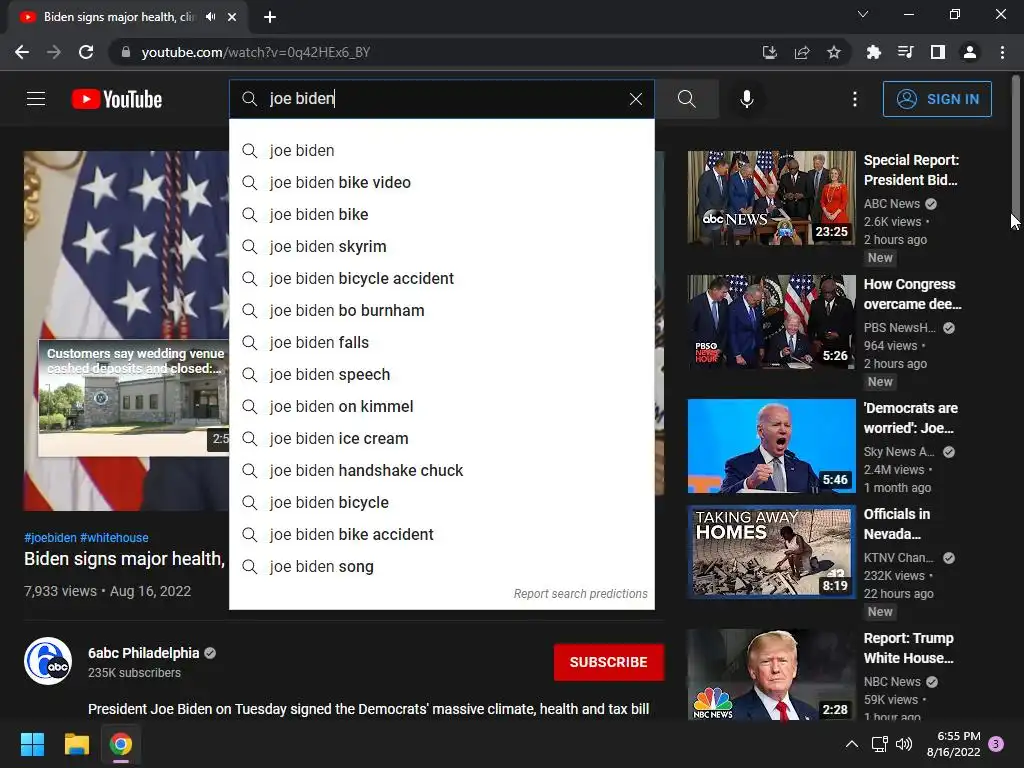The image size is (1024, 768).
Task: Click "Officials in Nevada..." video title
Action: click(897, 524)
